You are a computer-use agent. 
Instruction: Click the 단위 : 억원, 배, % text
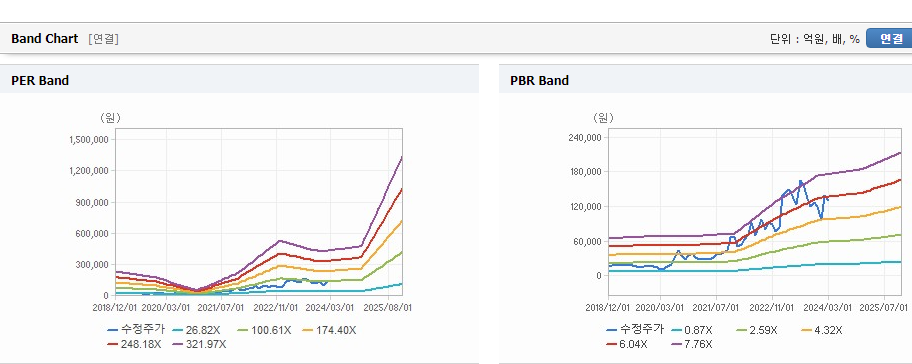pyautogui.click(x=814, y=39)
